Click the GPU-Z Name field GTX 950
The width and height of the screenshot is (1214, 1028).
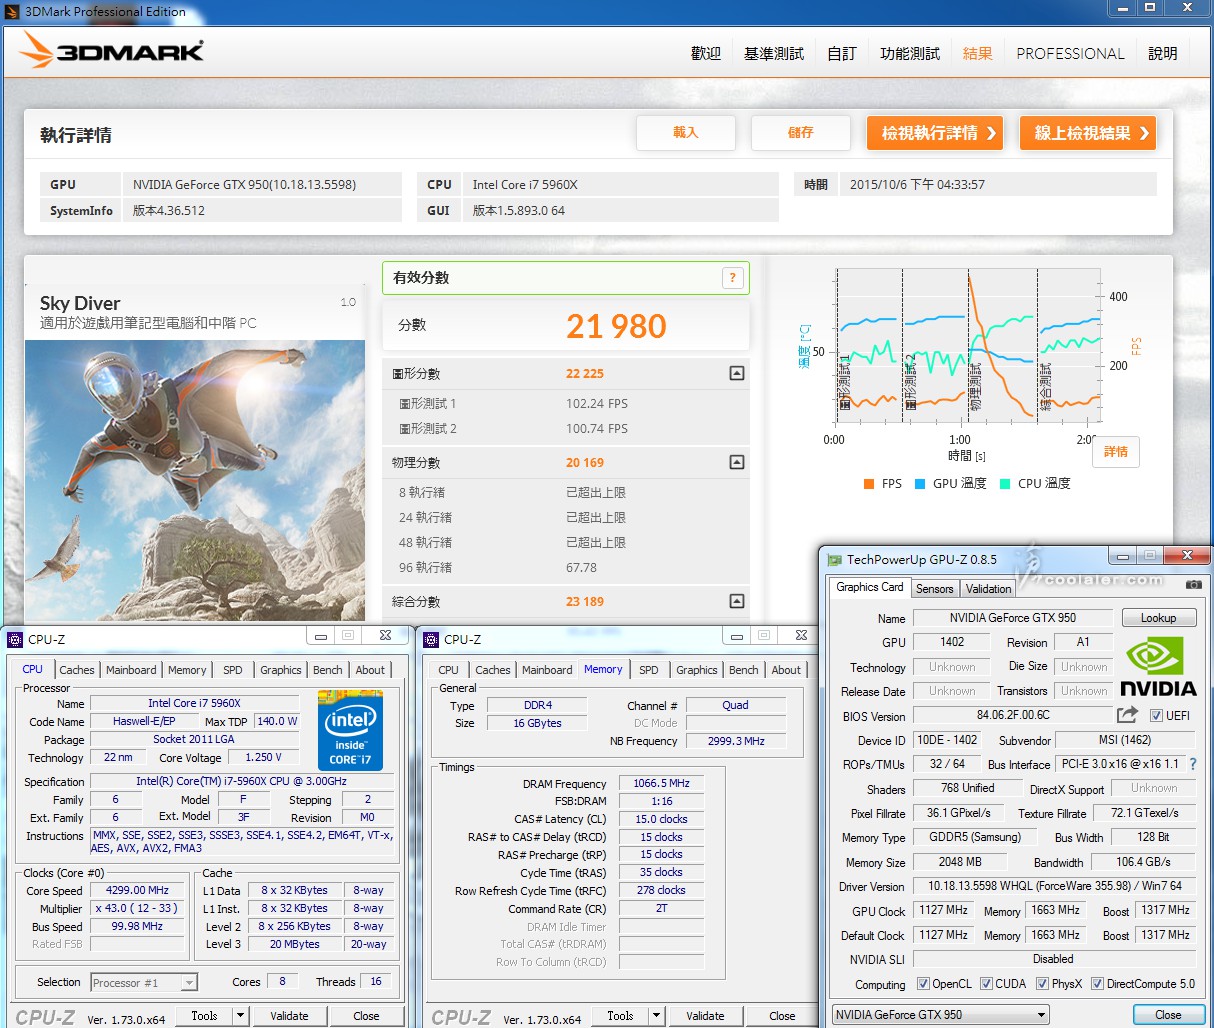1013,618
